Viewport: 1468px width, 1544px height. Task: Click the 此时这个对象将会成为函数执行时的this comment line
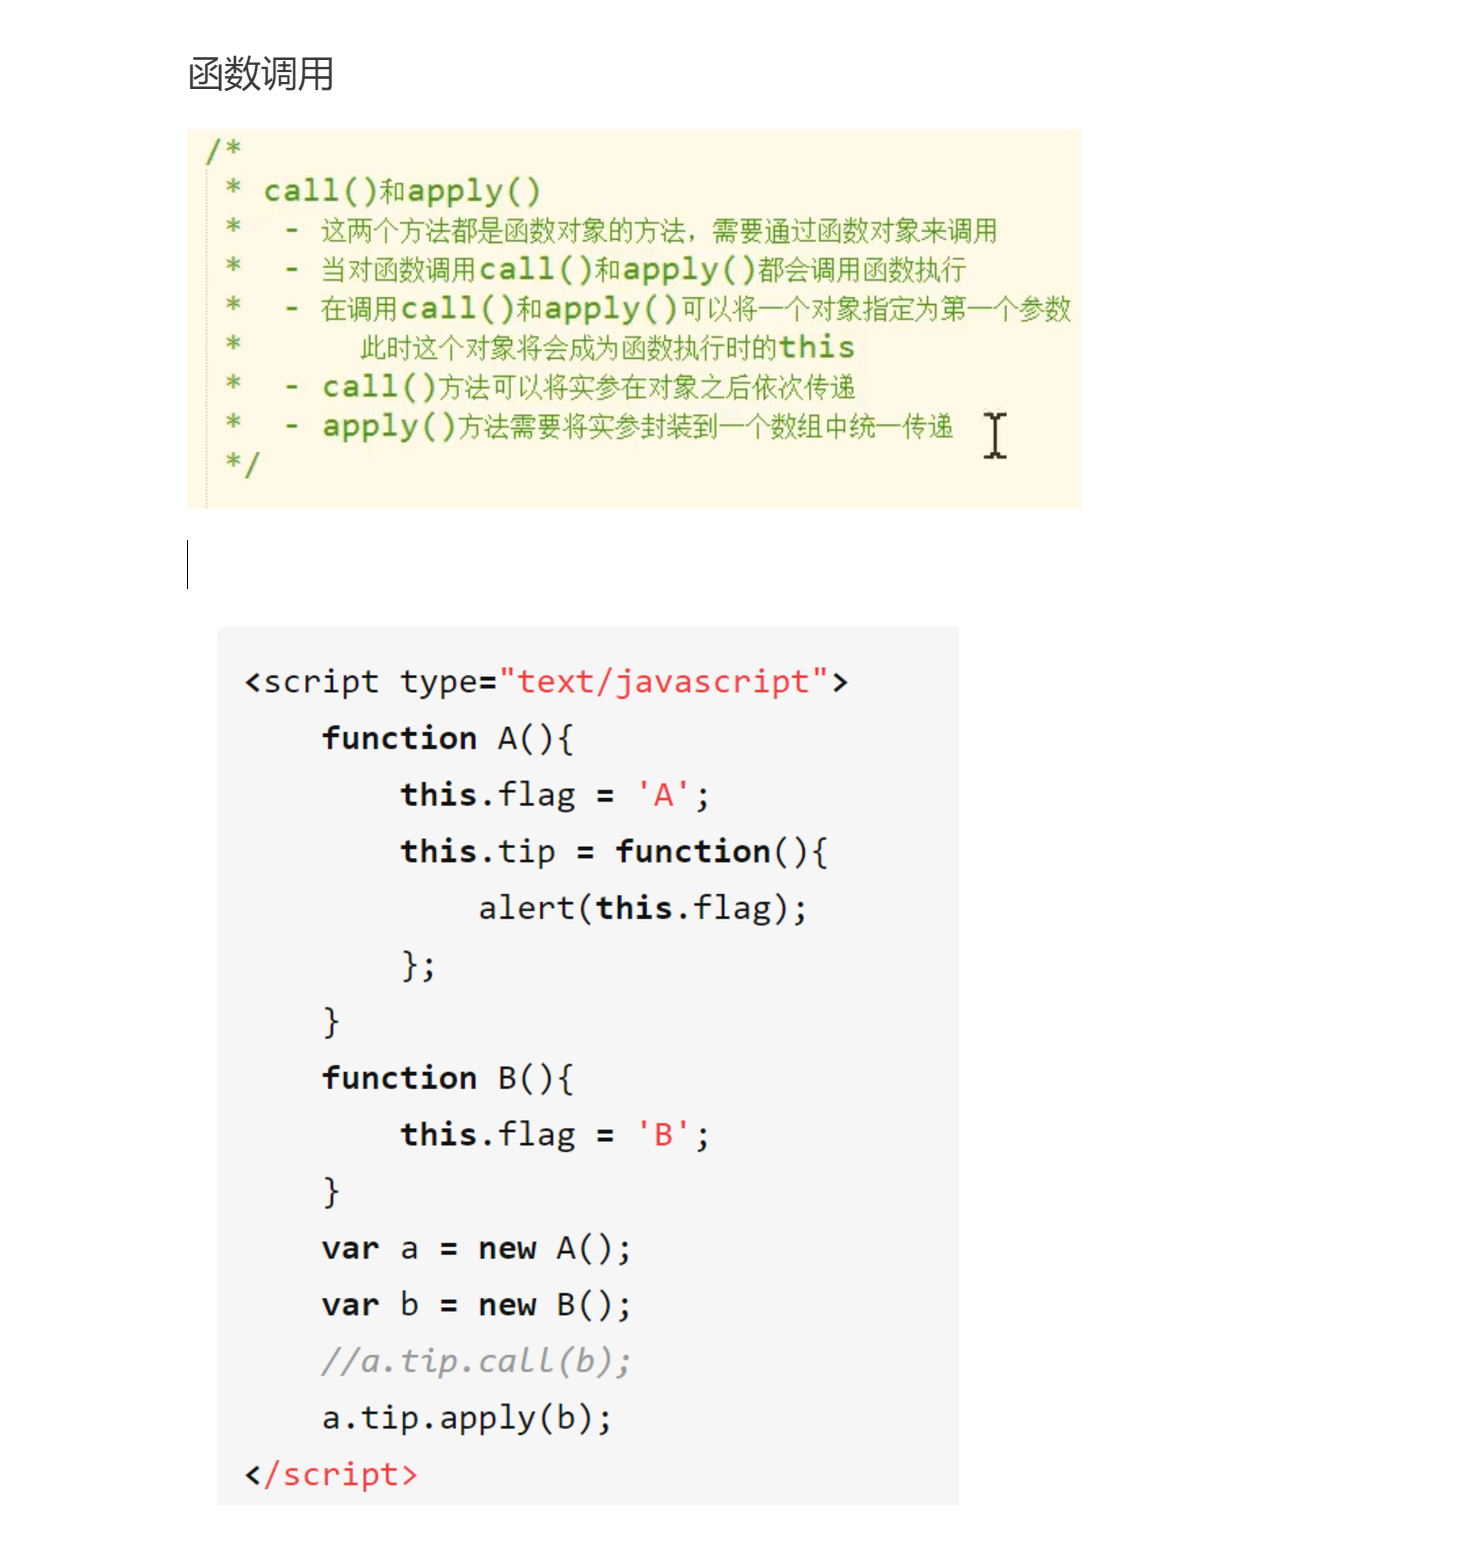pos(607,348)
